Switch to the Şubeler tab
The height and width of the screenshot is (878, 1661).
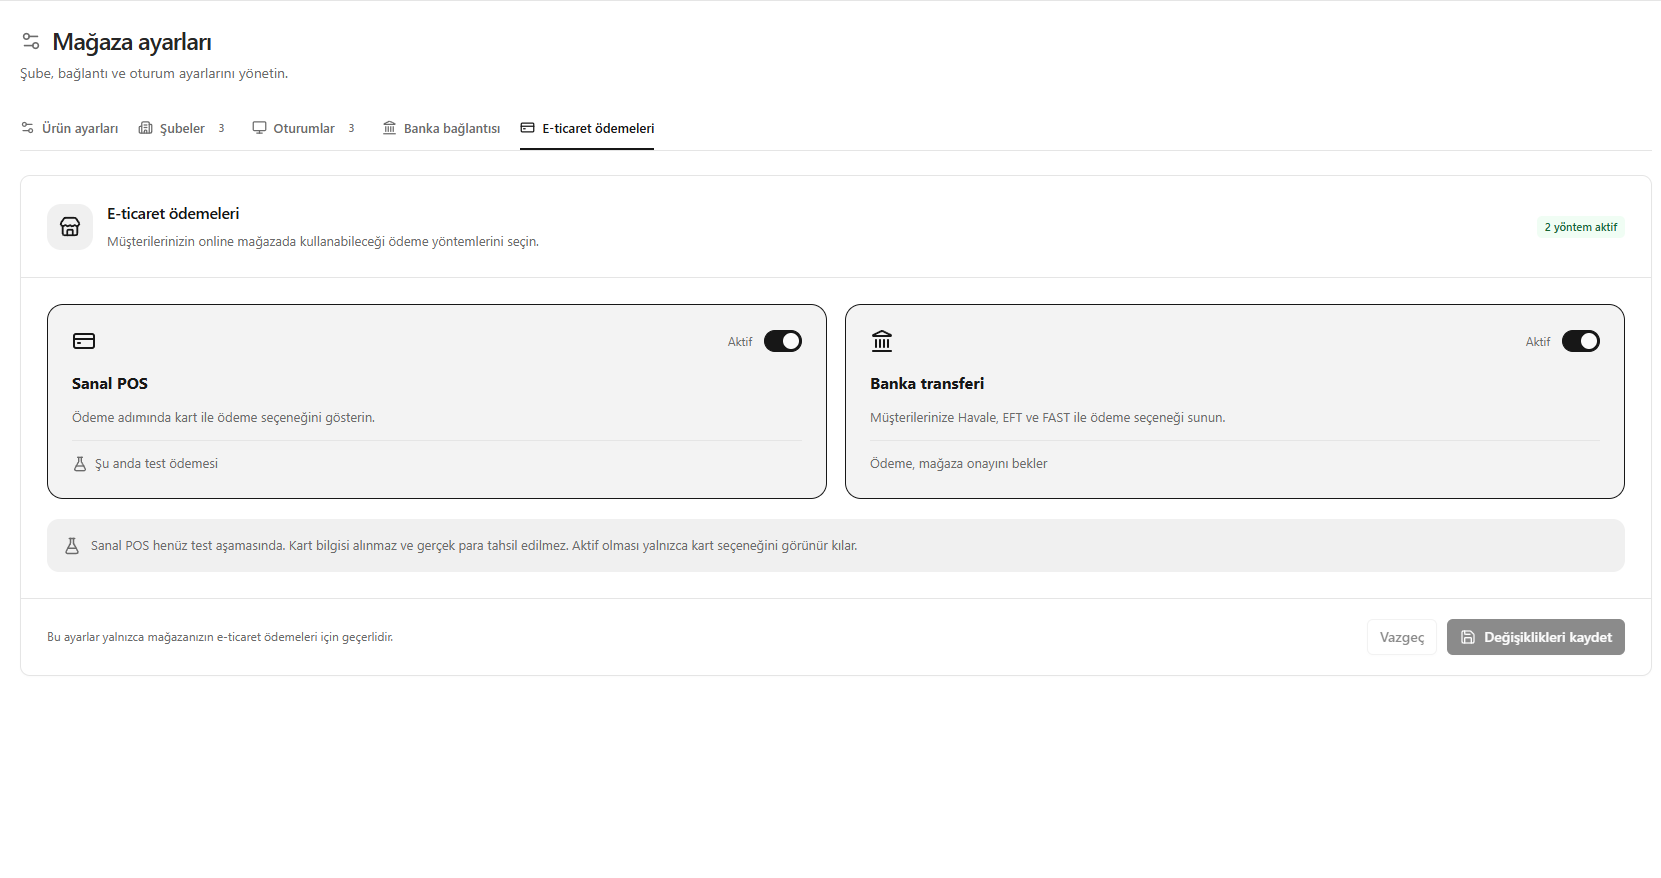[182, 128]
